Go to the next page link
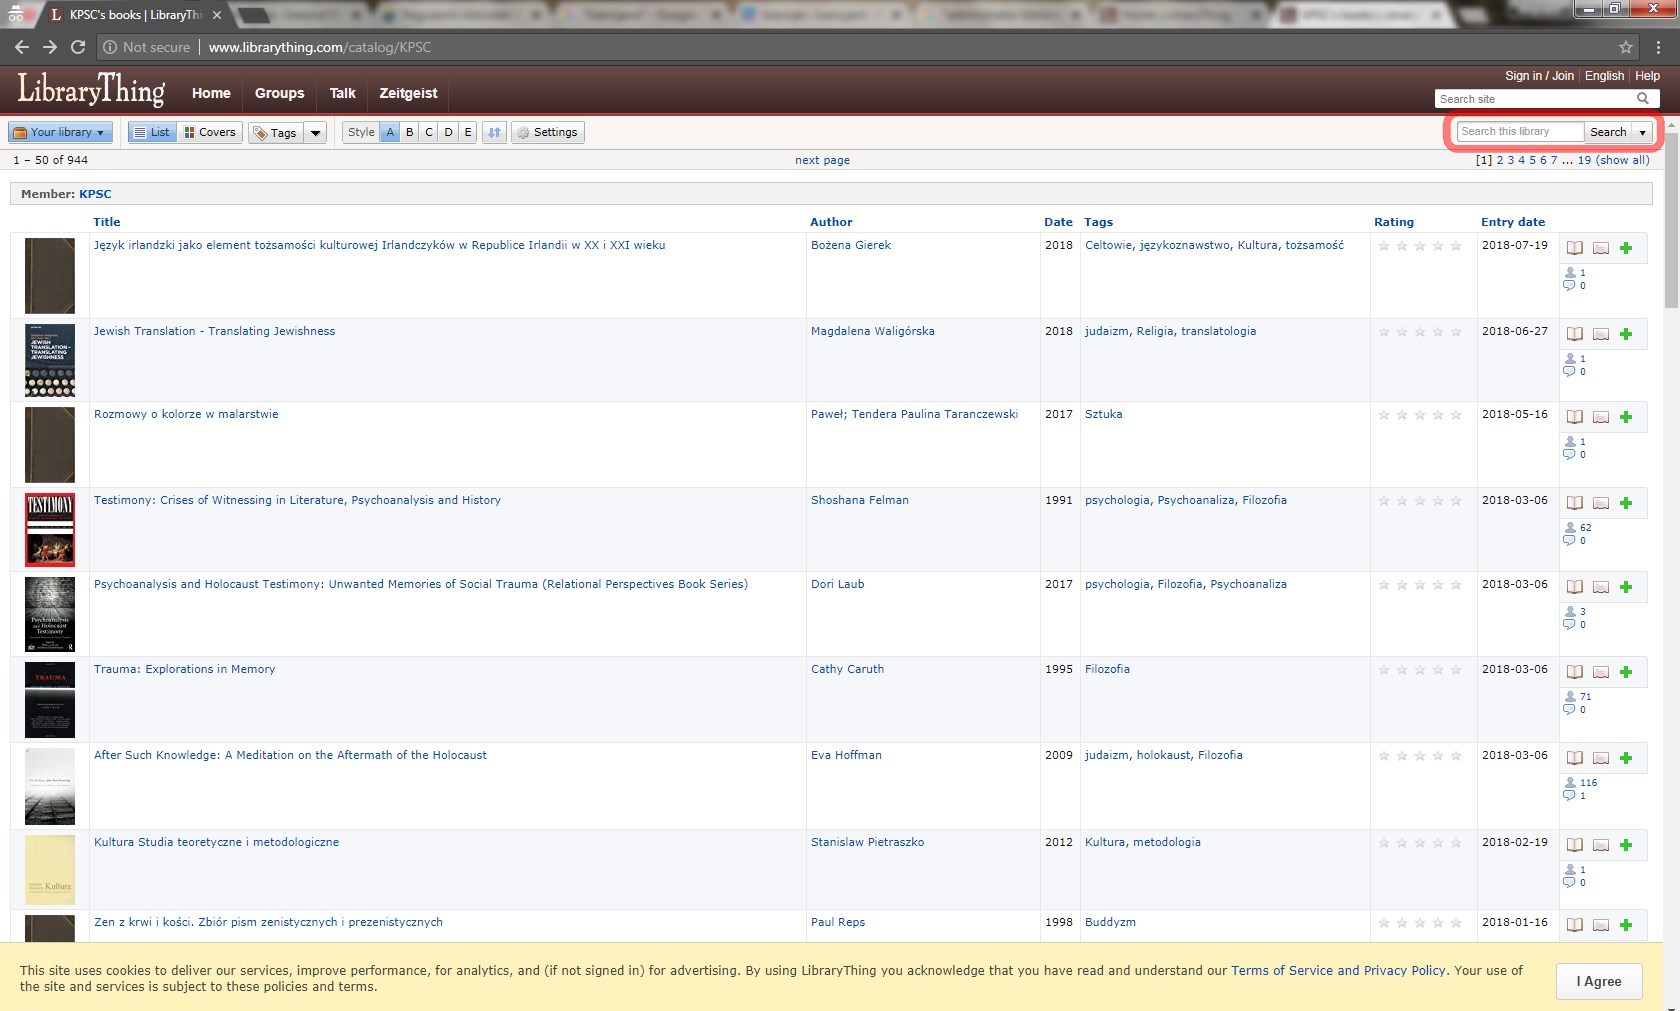The image size is (1680, 1011). tap(822, 160)
